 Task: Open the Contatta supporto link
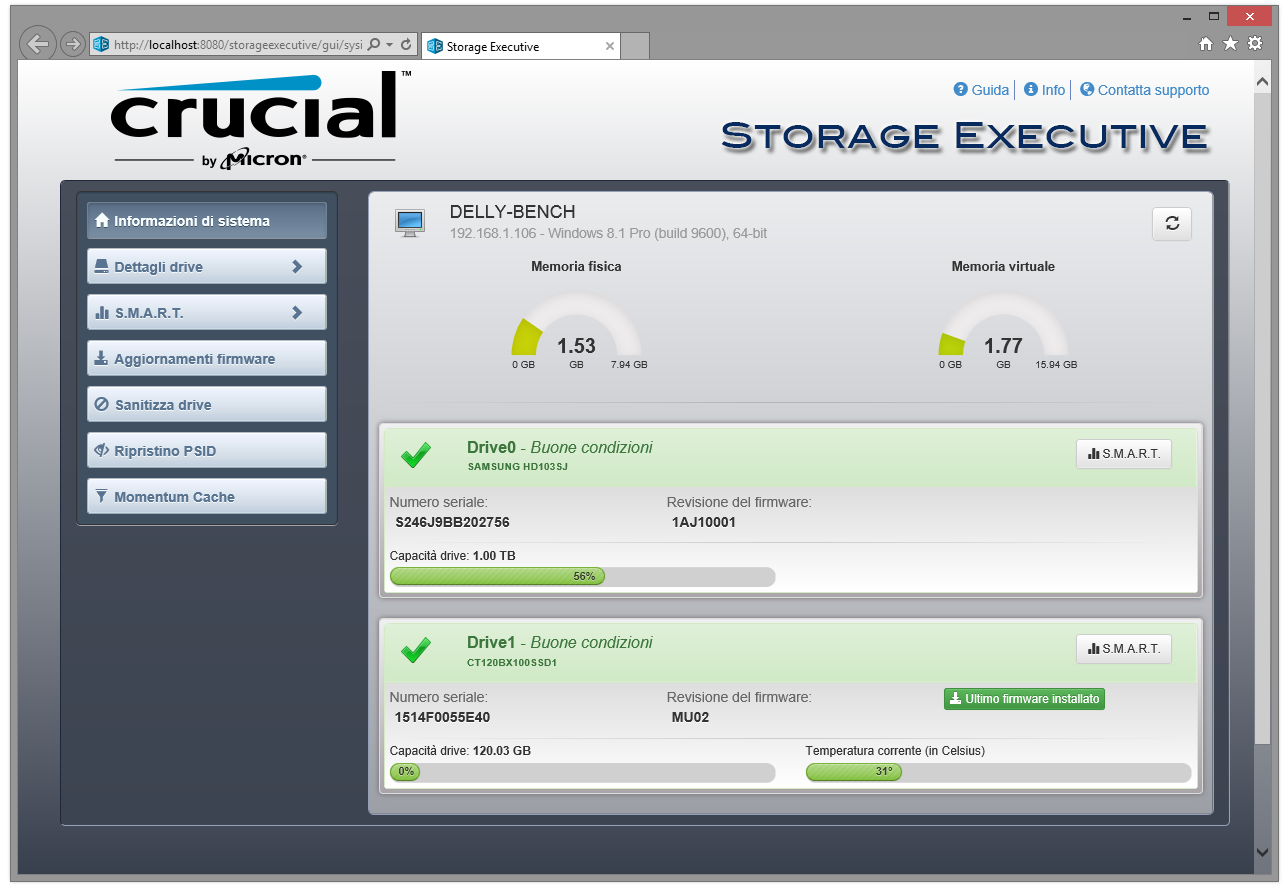(1153, 90)
